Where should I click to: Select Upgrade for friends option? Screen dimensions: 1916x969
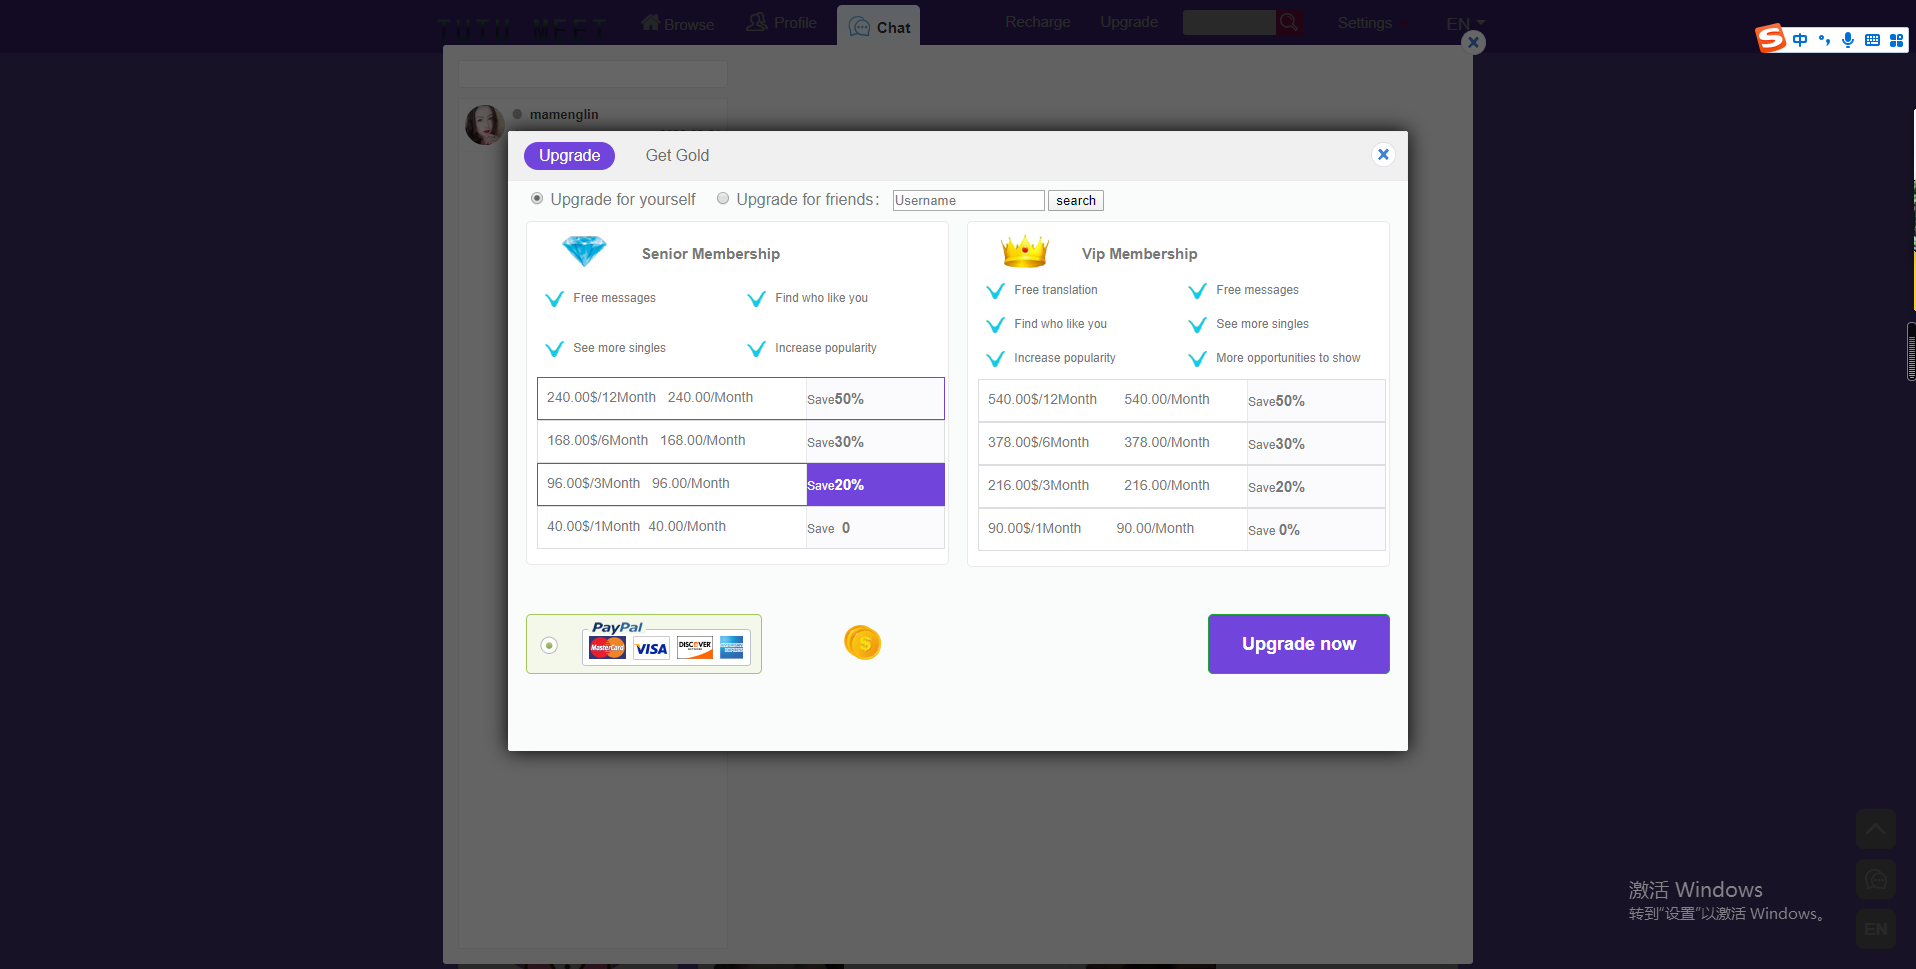pyautogui.click(x=723, y=199)
